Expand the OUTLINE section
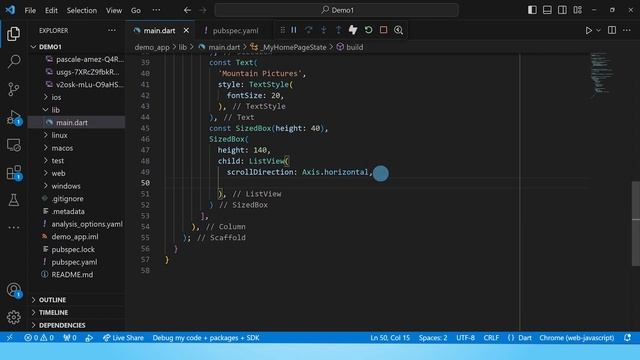The height and width of the screenshot is (360, 640). pyautogui.click(x=52, y=300)
